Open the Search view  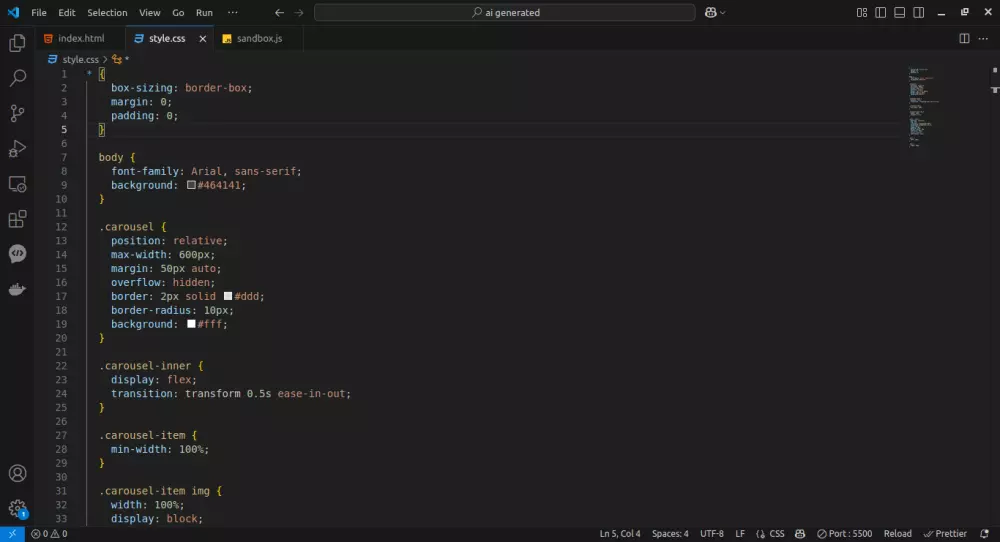17,78
